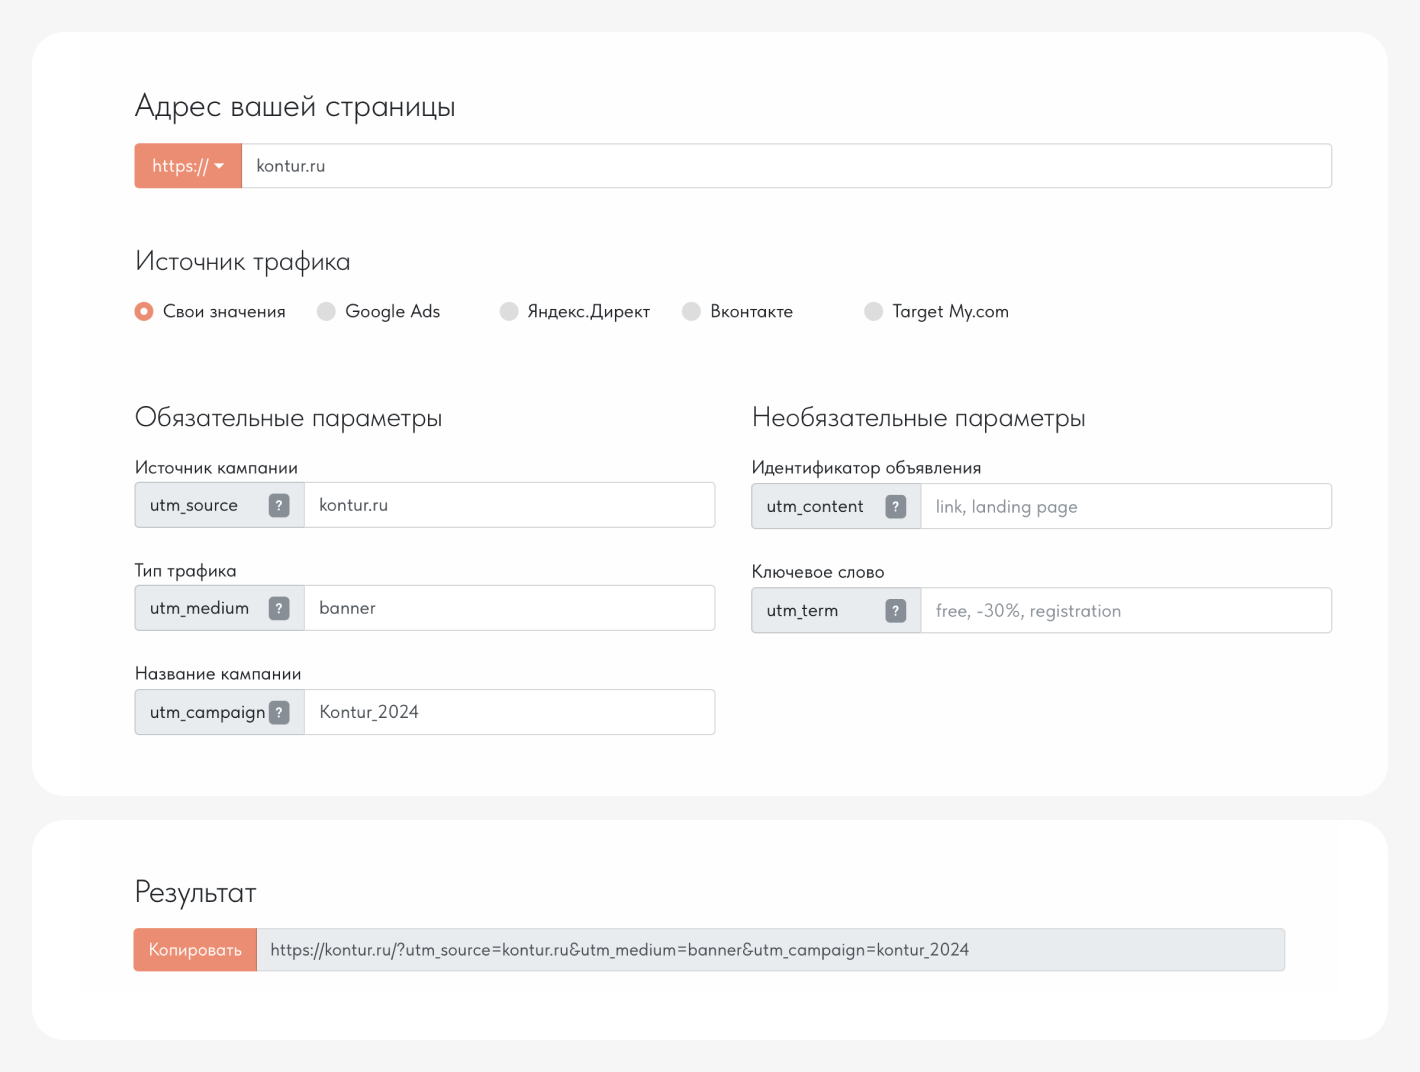The image size is (1420, 1072).
Task: Click the utm_term field placeholder free, -30%
Action: (1126, 611)
